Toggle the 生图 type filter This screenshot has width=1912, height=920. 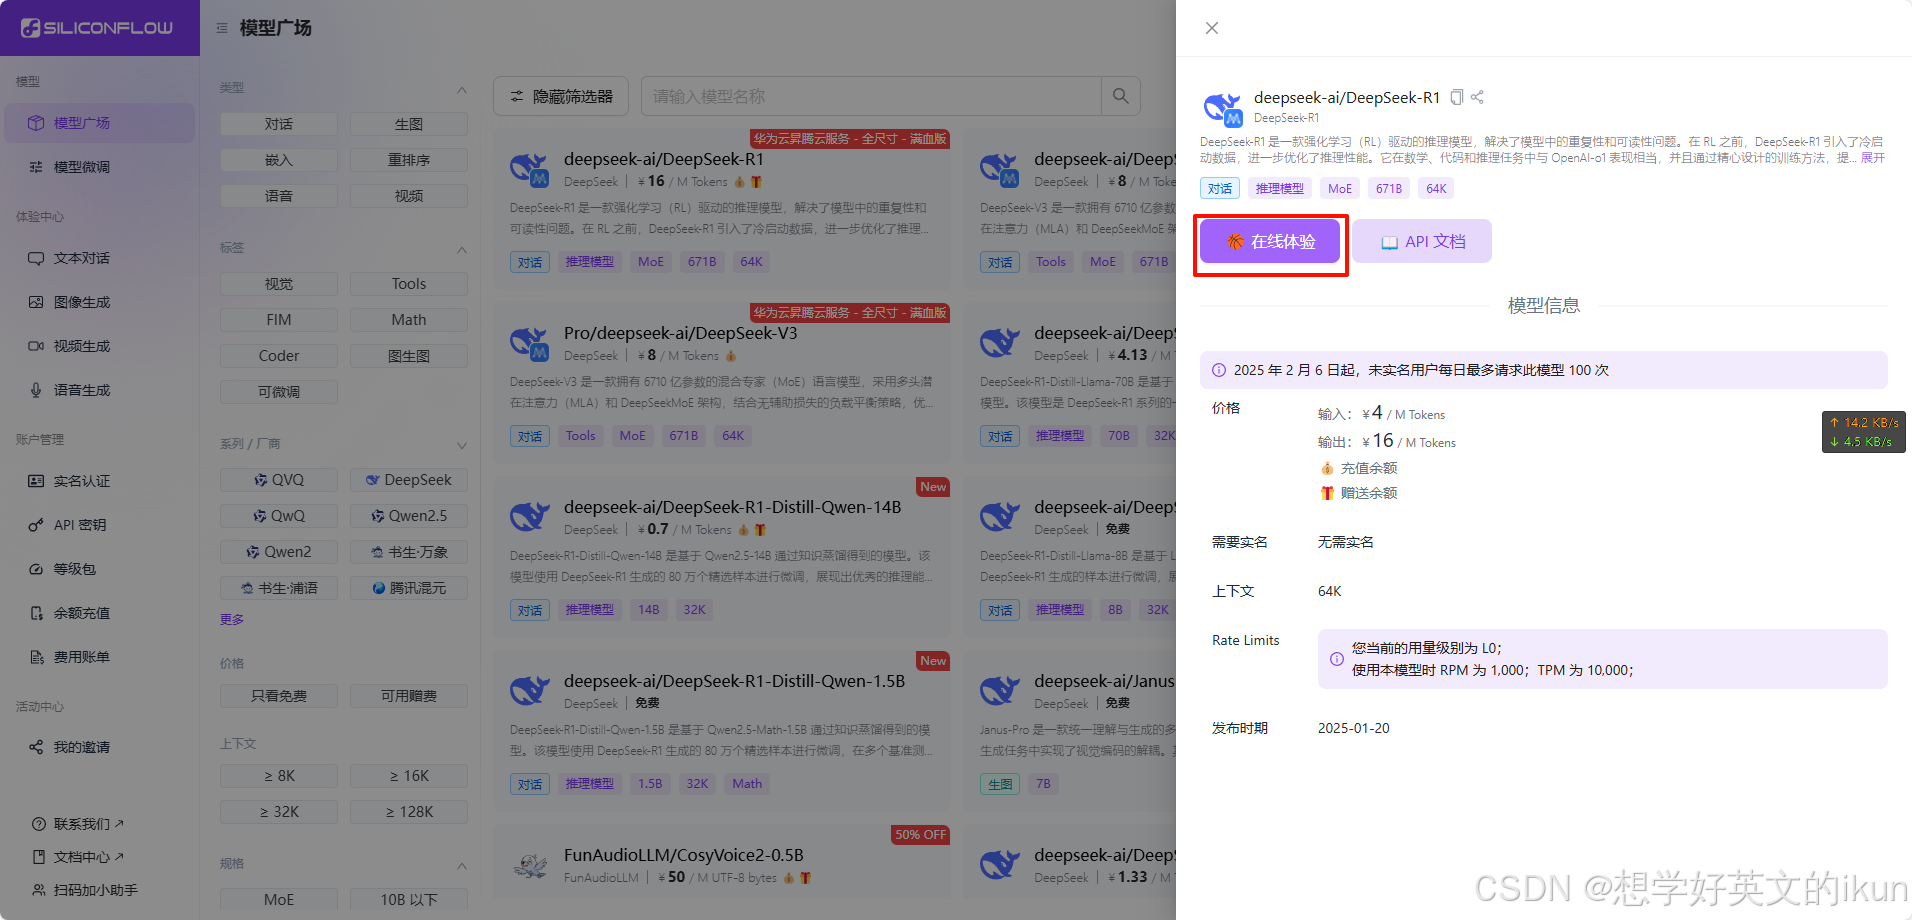[x=409, y=124]
